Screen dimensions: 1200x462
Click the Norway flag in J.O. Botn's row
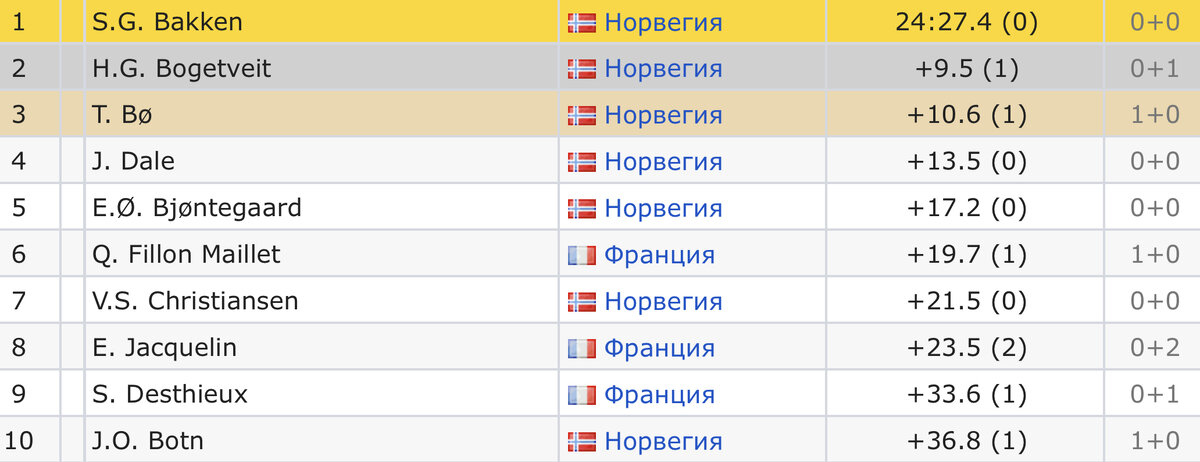[581, 441]
